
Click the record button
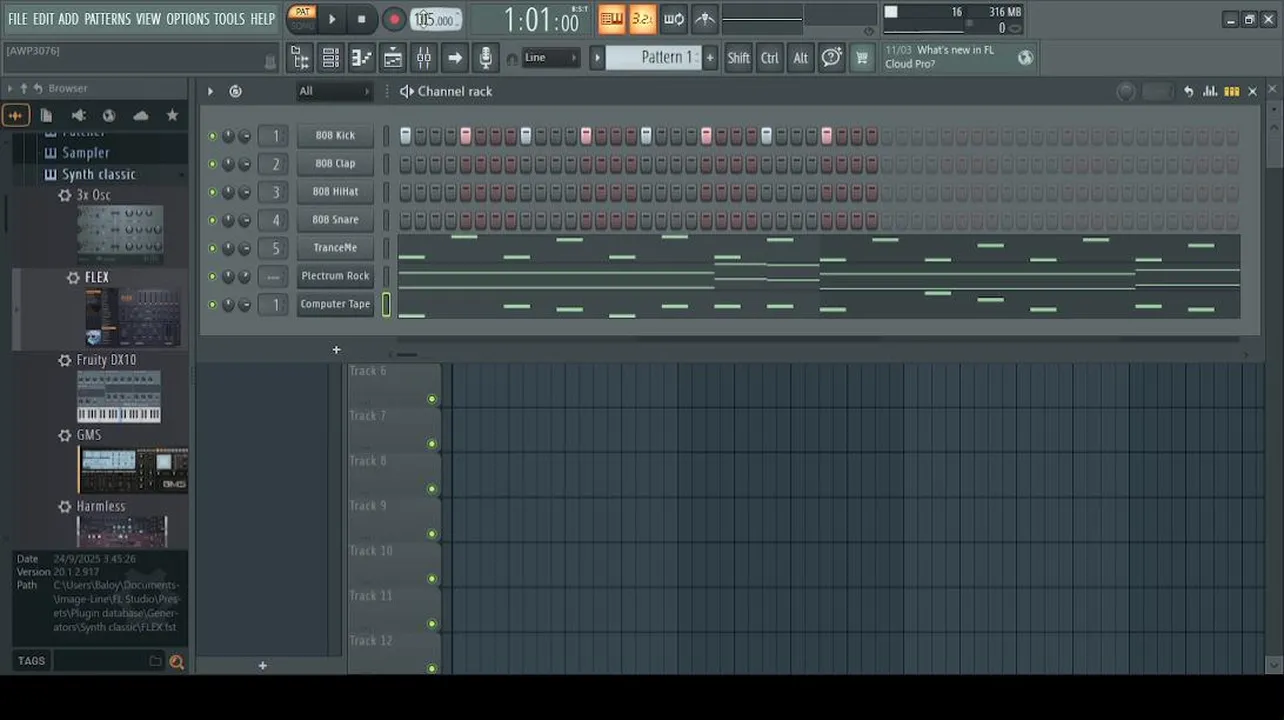[394, 19]
